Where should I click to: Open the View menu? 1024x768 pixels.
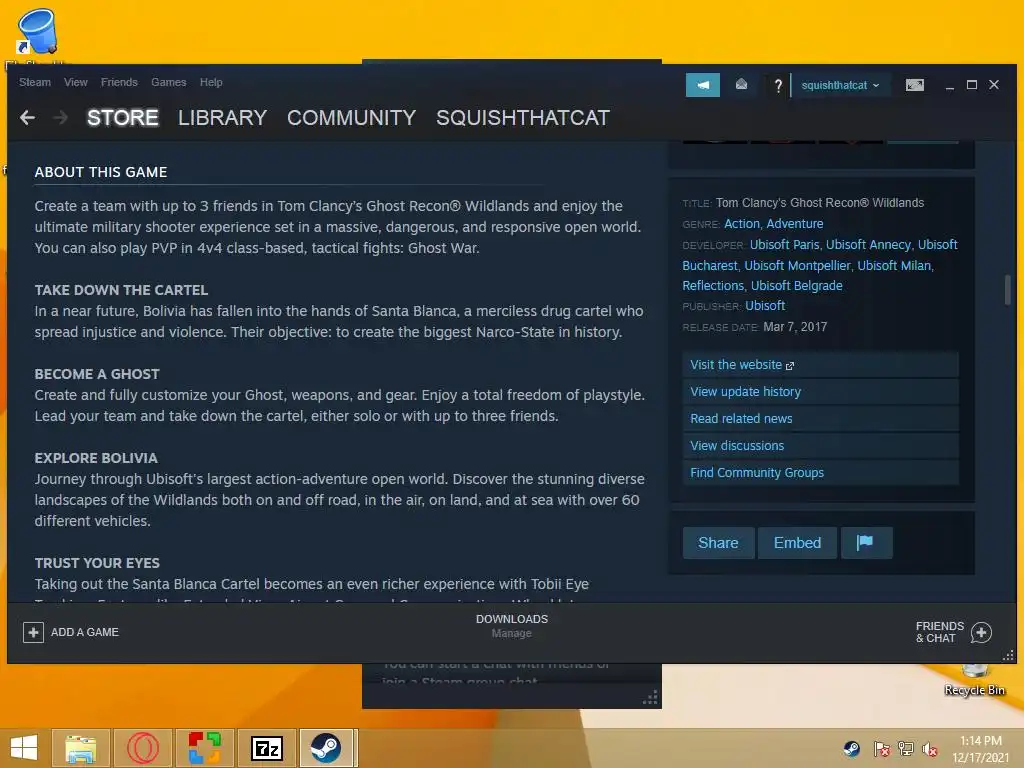tap(76, 82)
